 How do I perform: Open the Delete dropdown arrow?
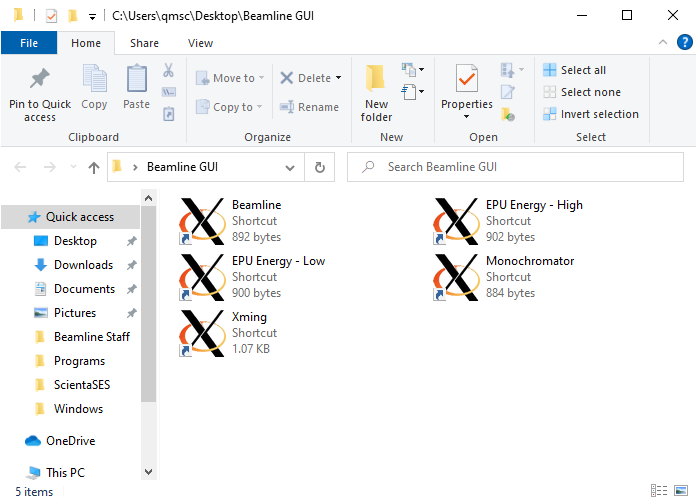click(x=339, y=78)
